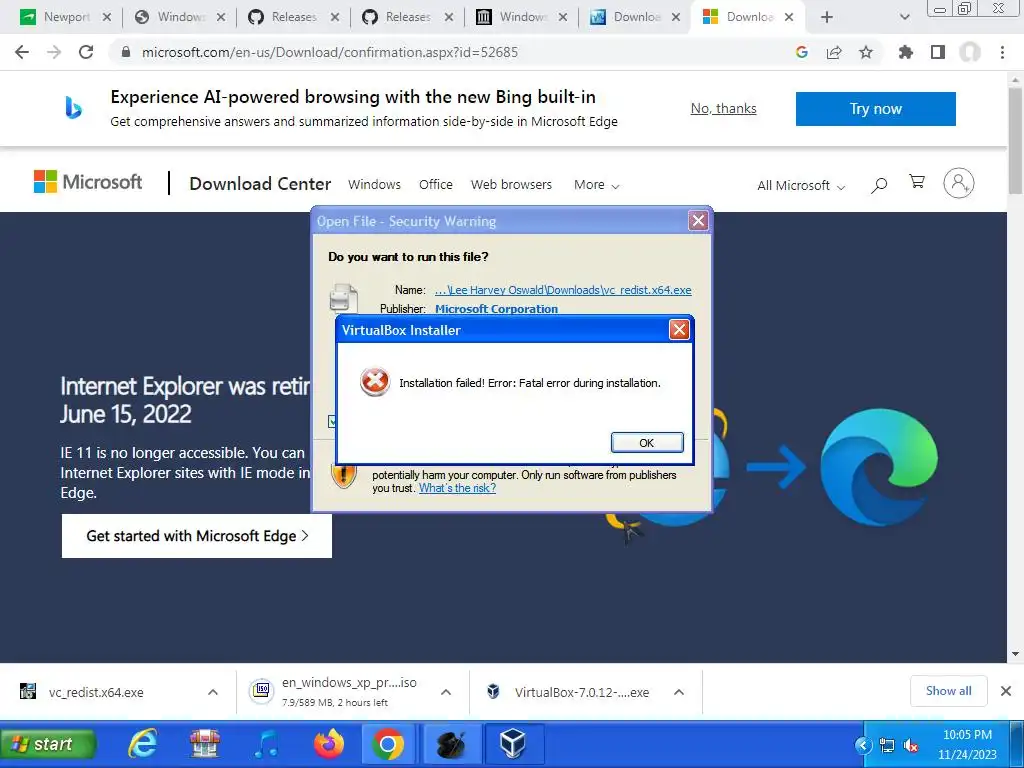Screen dimensions: 1024x768
Task: Click OK in VirtualBox Installer dialog
Action: click(647, 443)
